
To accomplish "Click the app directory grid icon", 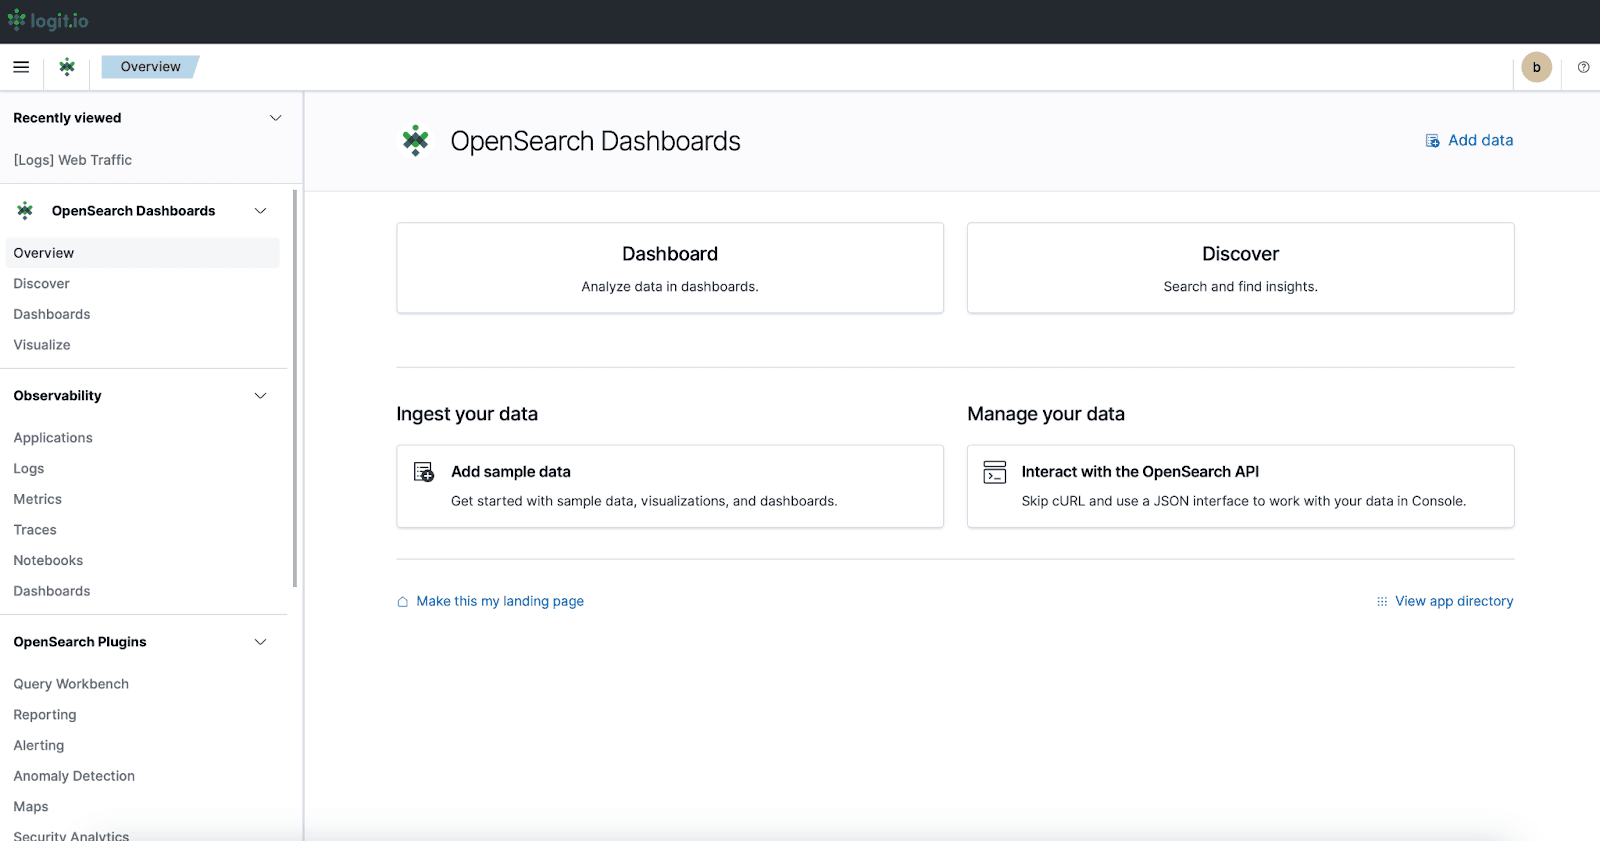I will [x=1382, y=602].
